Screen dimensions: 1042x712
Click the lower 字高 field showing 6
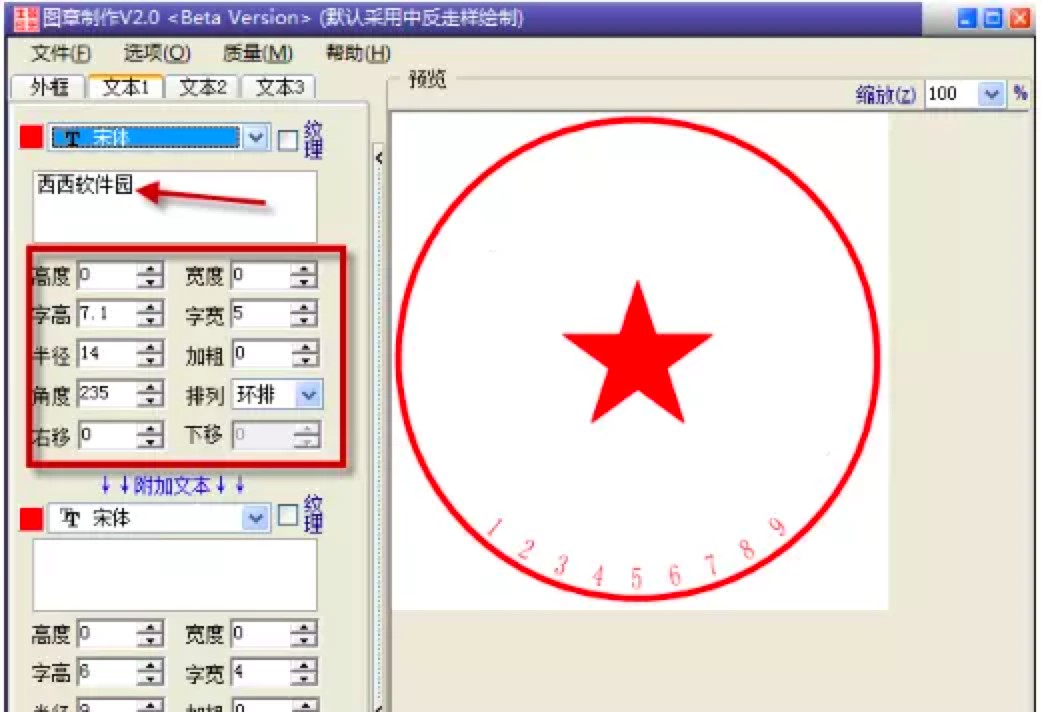point(107,673)
